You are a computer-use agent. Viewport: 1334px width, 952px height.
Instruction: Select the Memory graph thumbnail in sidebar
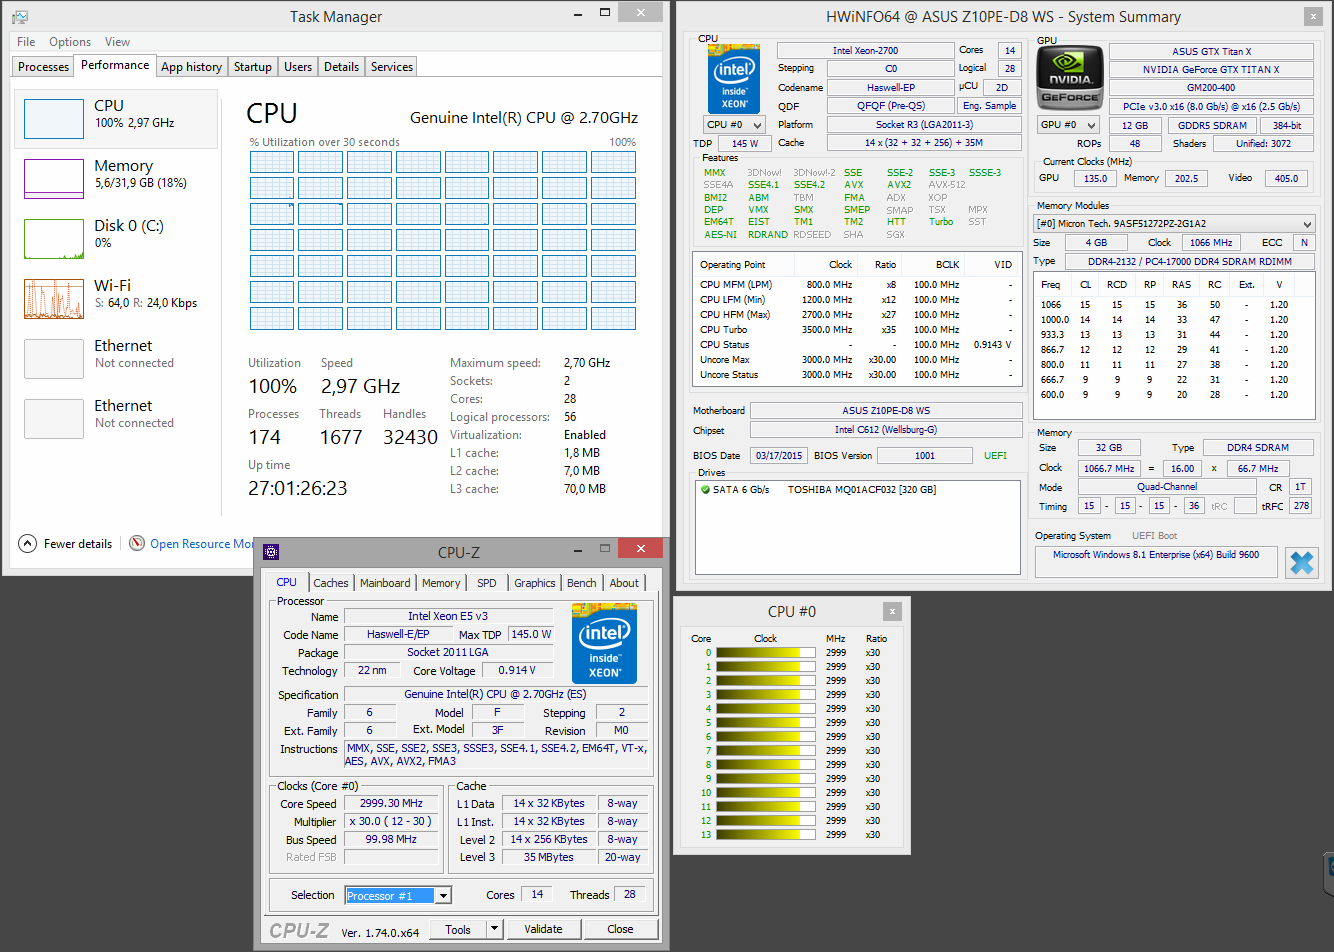point(54,179)
